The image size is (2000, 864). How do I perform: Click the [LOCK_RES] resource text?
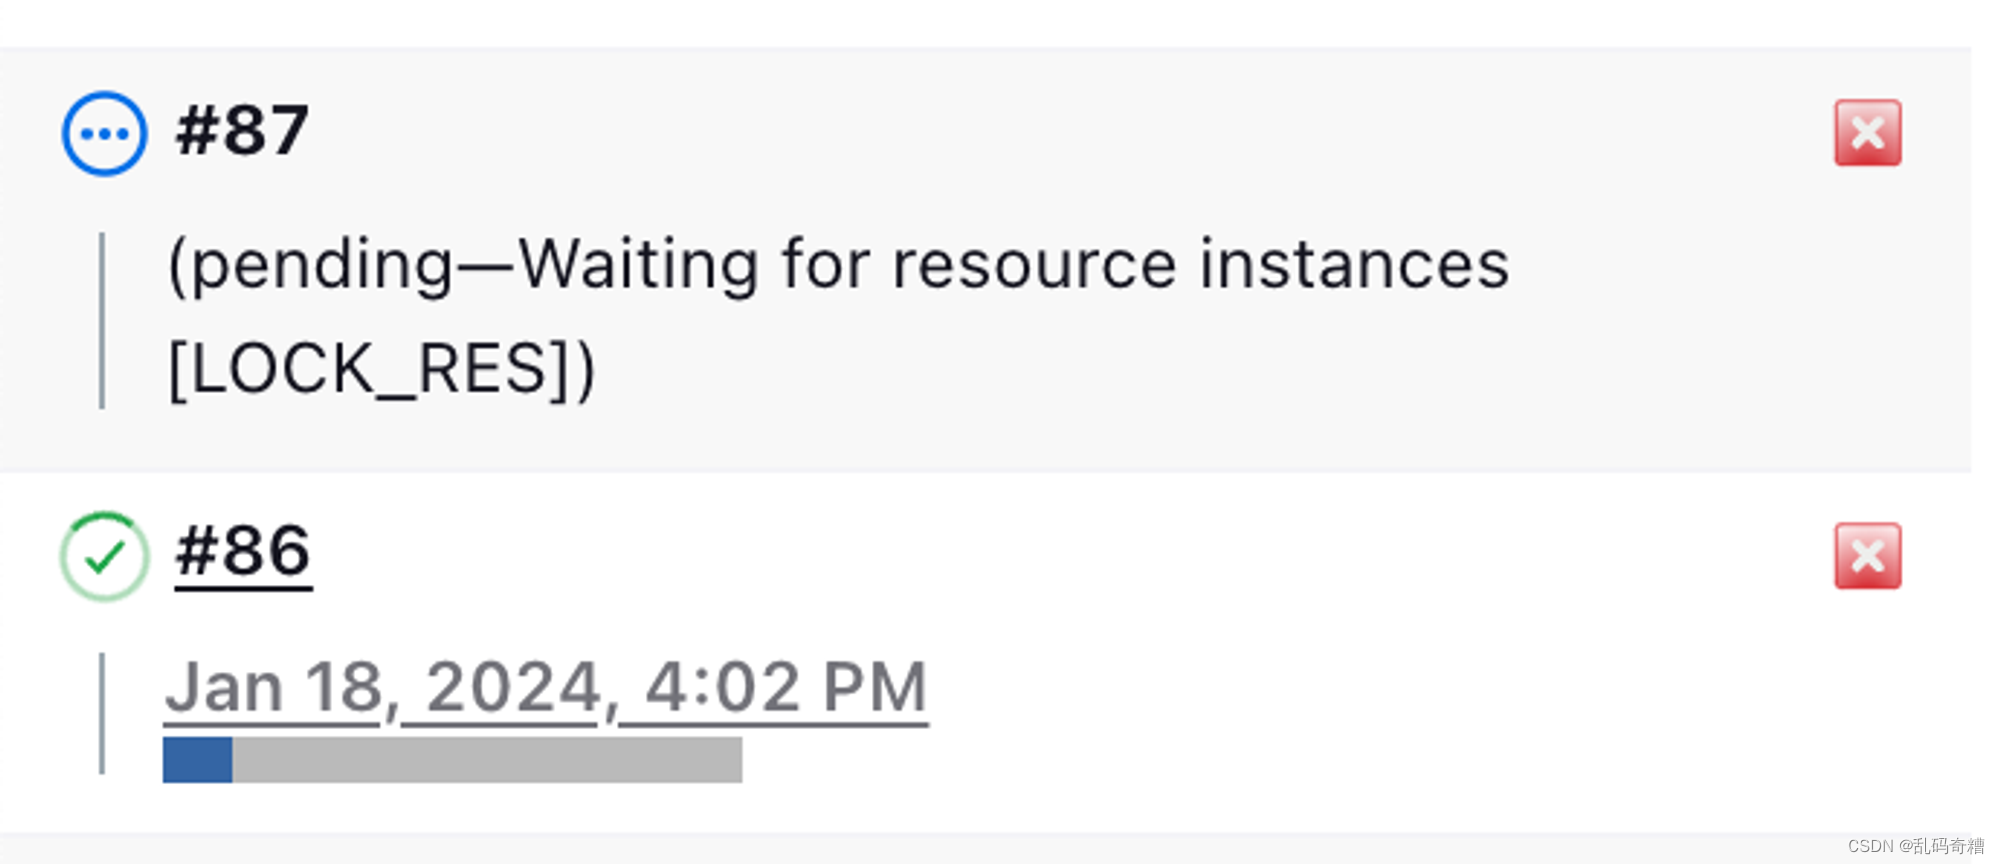click(x=380, y=367)
